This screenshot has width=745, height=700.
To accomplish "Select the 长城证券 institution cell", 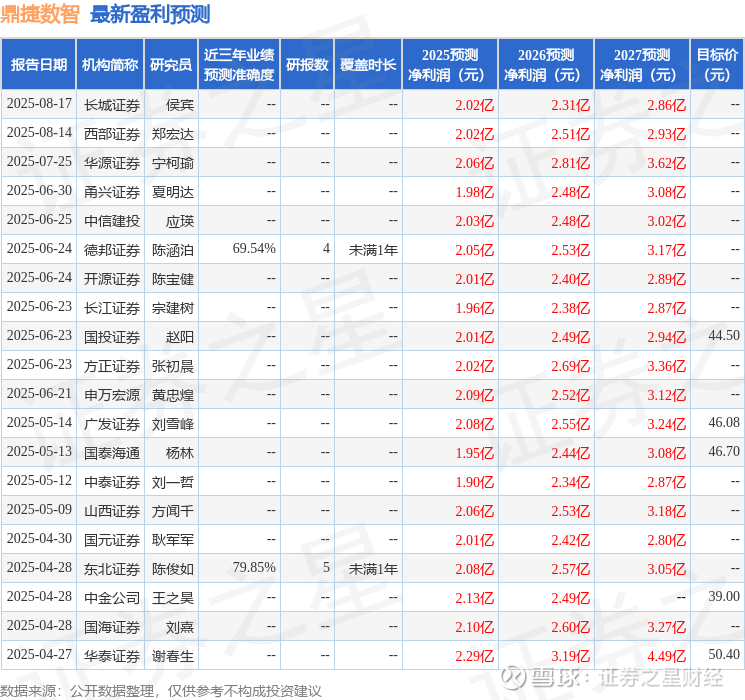I will click(x=112, y=105).
